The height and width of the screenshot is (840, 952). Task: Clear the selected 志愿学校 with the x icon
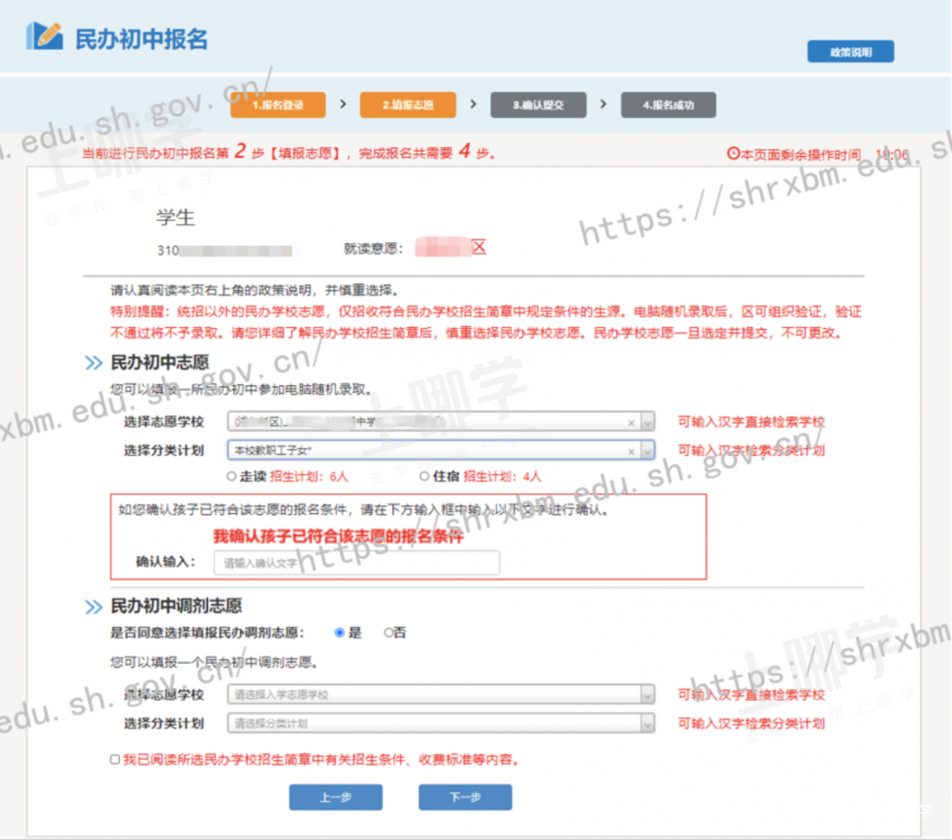click(631, 423)
